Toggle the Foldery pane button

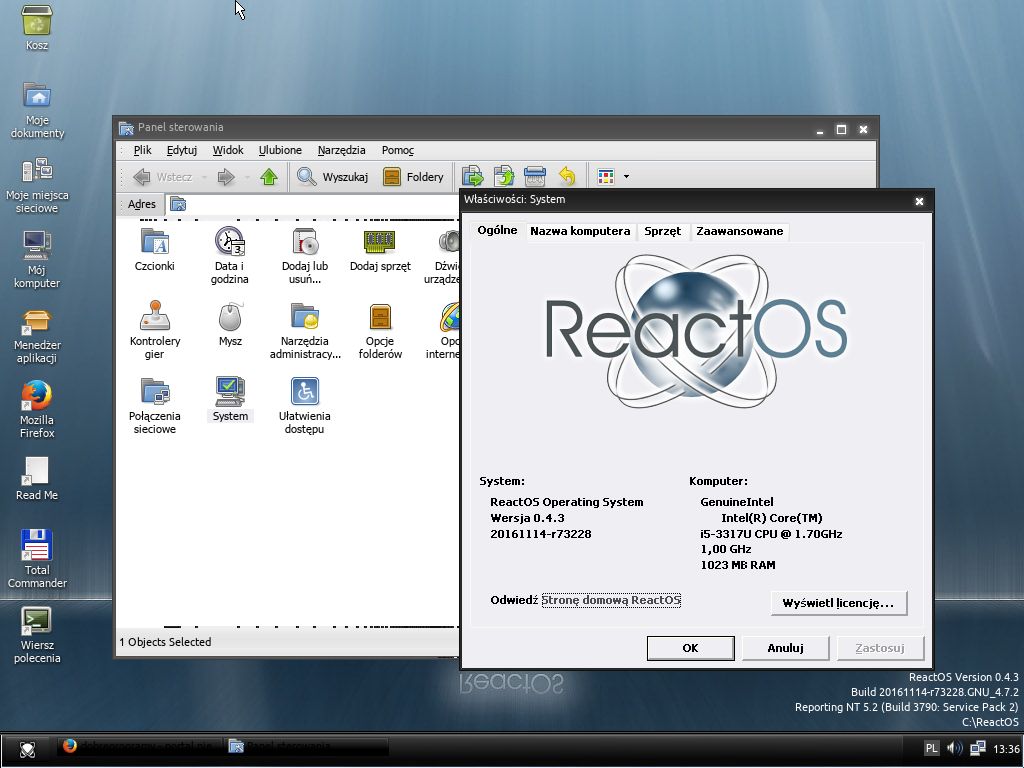click(x=413, y=177)
